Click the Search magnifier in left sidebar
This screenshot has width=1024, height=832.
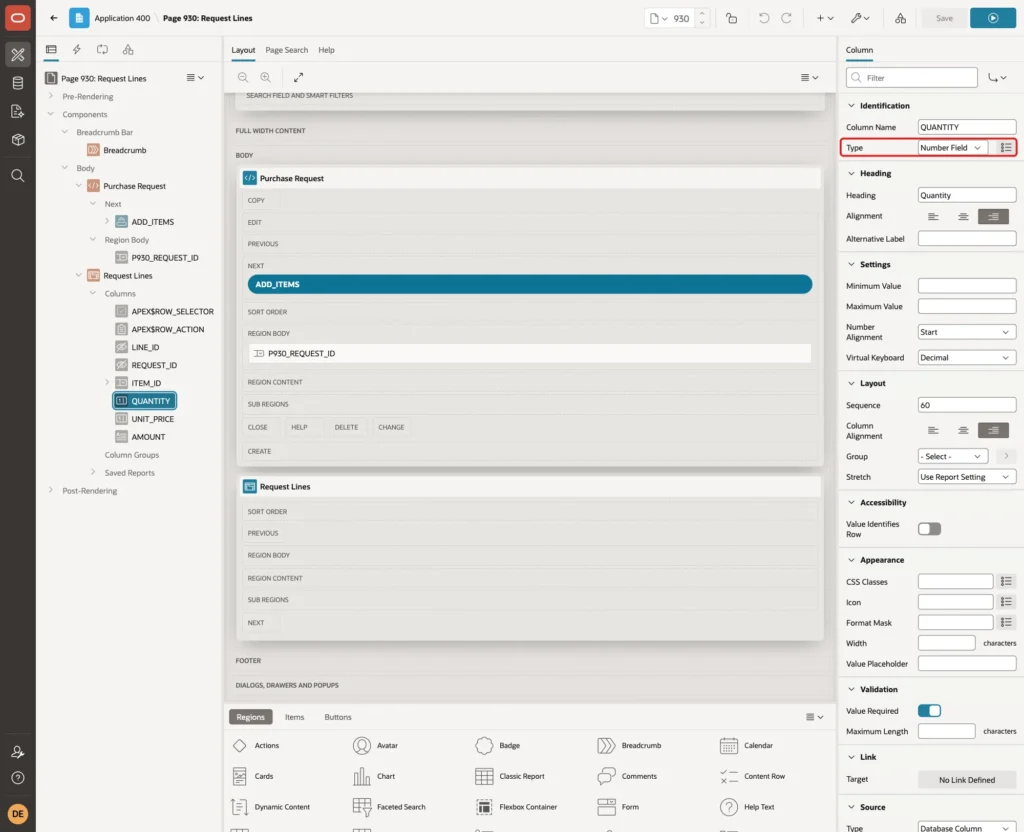tap(18, 176)
